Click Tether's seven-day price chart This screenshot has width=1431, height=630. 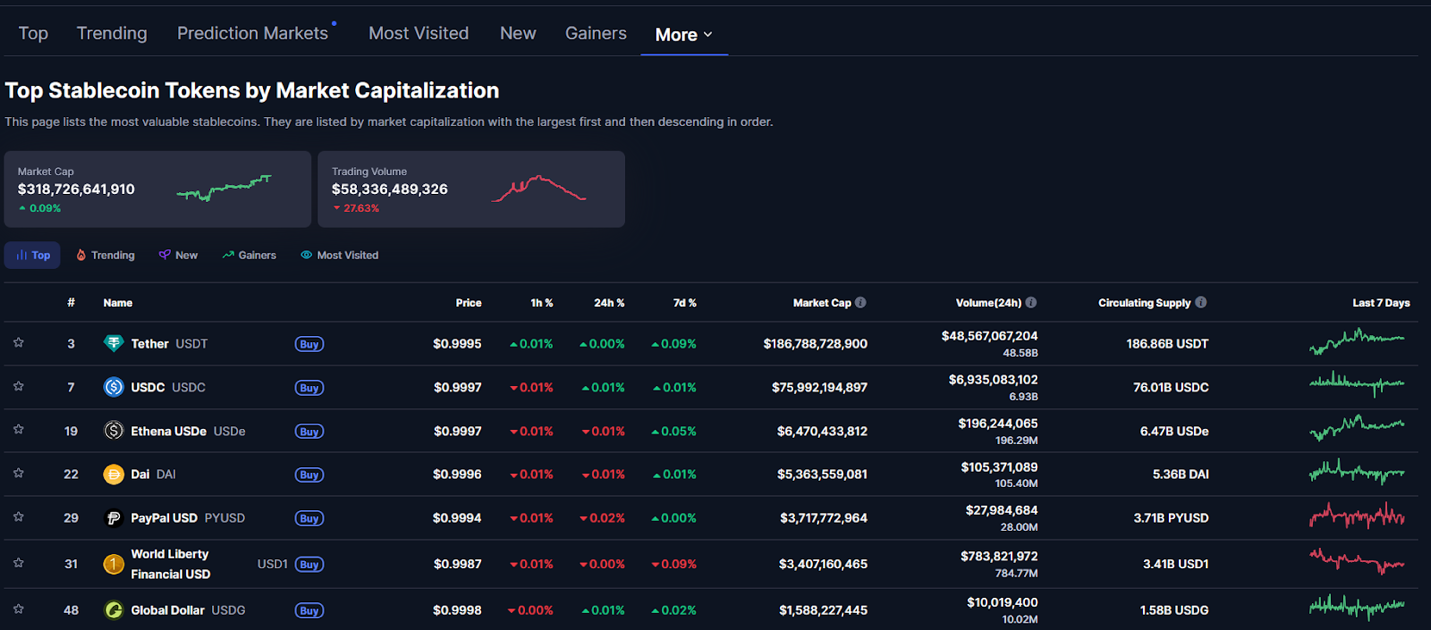point(1357,343)
